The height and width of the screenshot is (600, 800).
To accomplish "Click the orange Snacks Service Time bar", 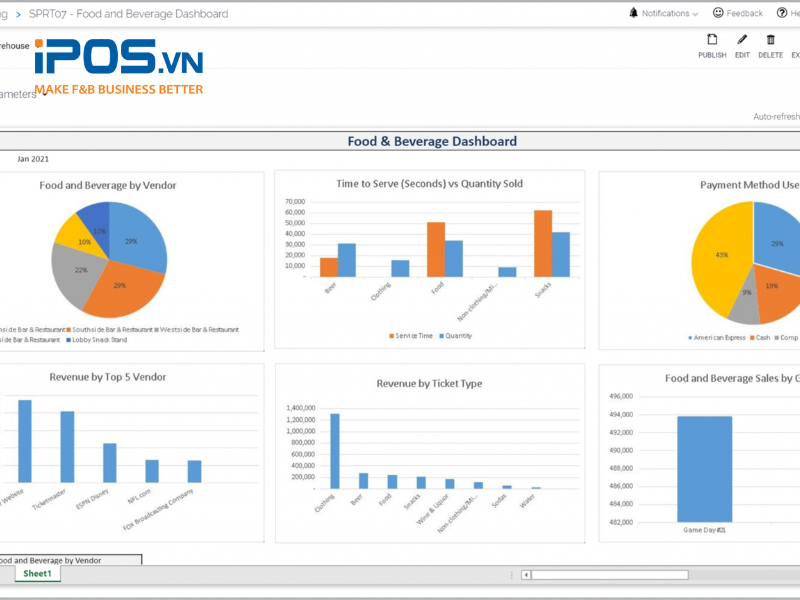I will click(543, 243).
